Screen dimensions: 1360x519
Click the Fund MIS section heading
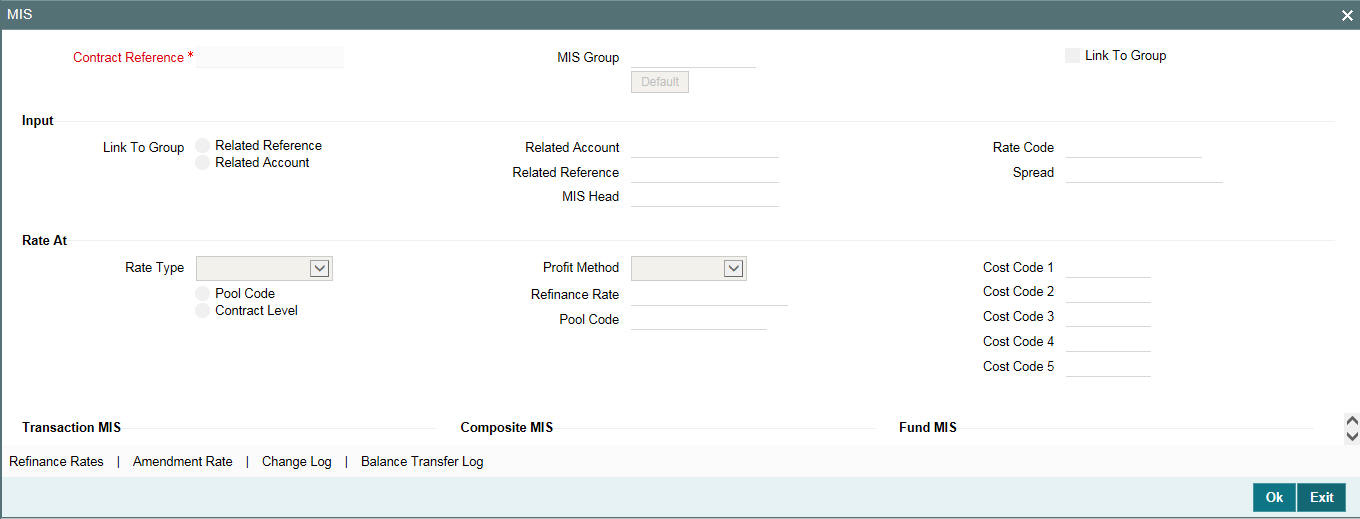[928, 428]
